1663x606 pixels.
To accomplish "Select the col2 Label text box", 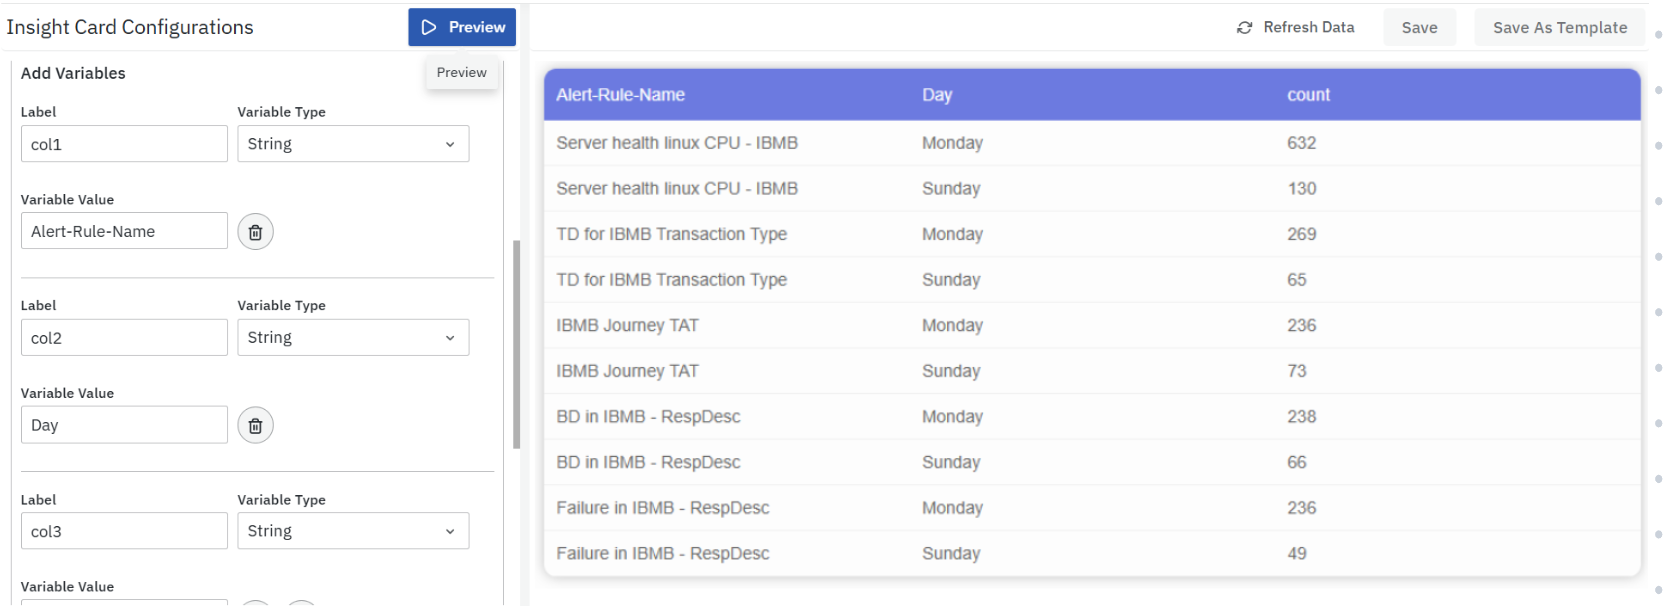I will [x=124, y=338].
